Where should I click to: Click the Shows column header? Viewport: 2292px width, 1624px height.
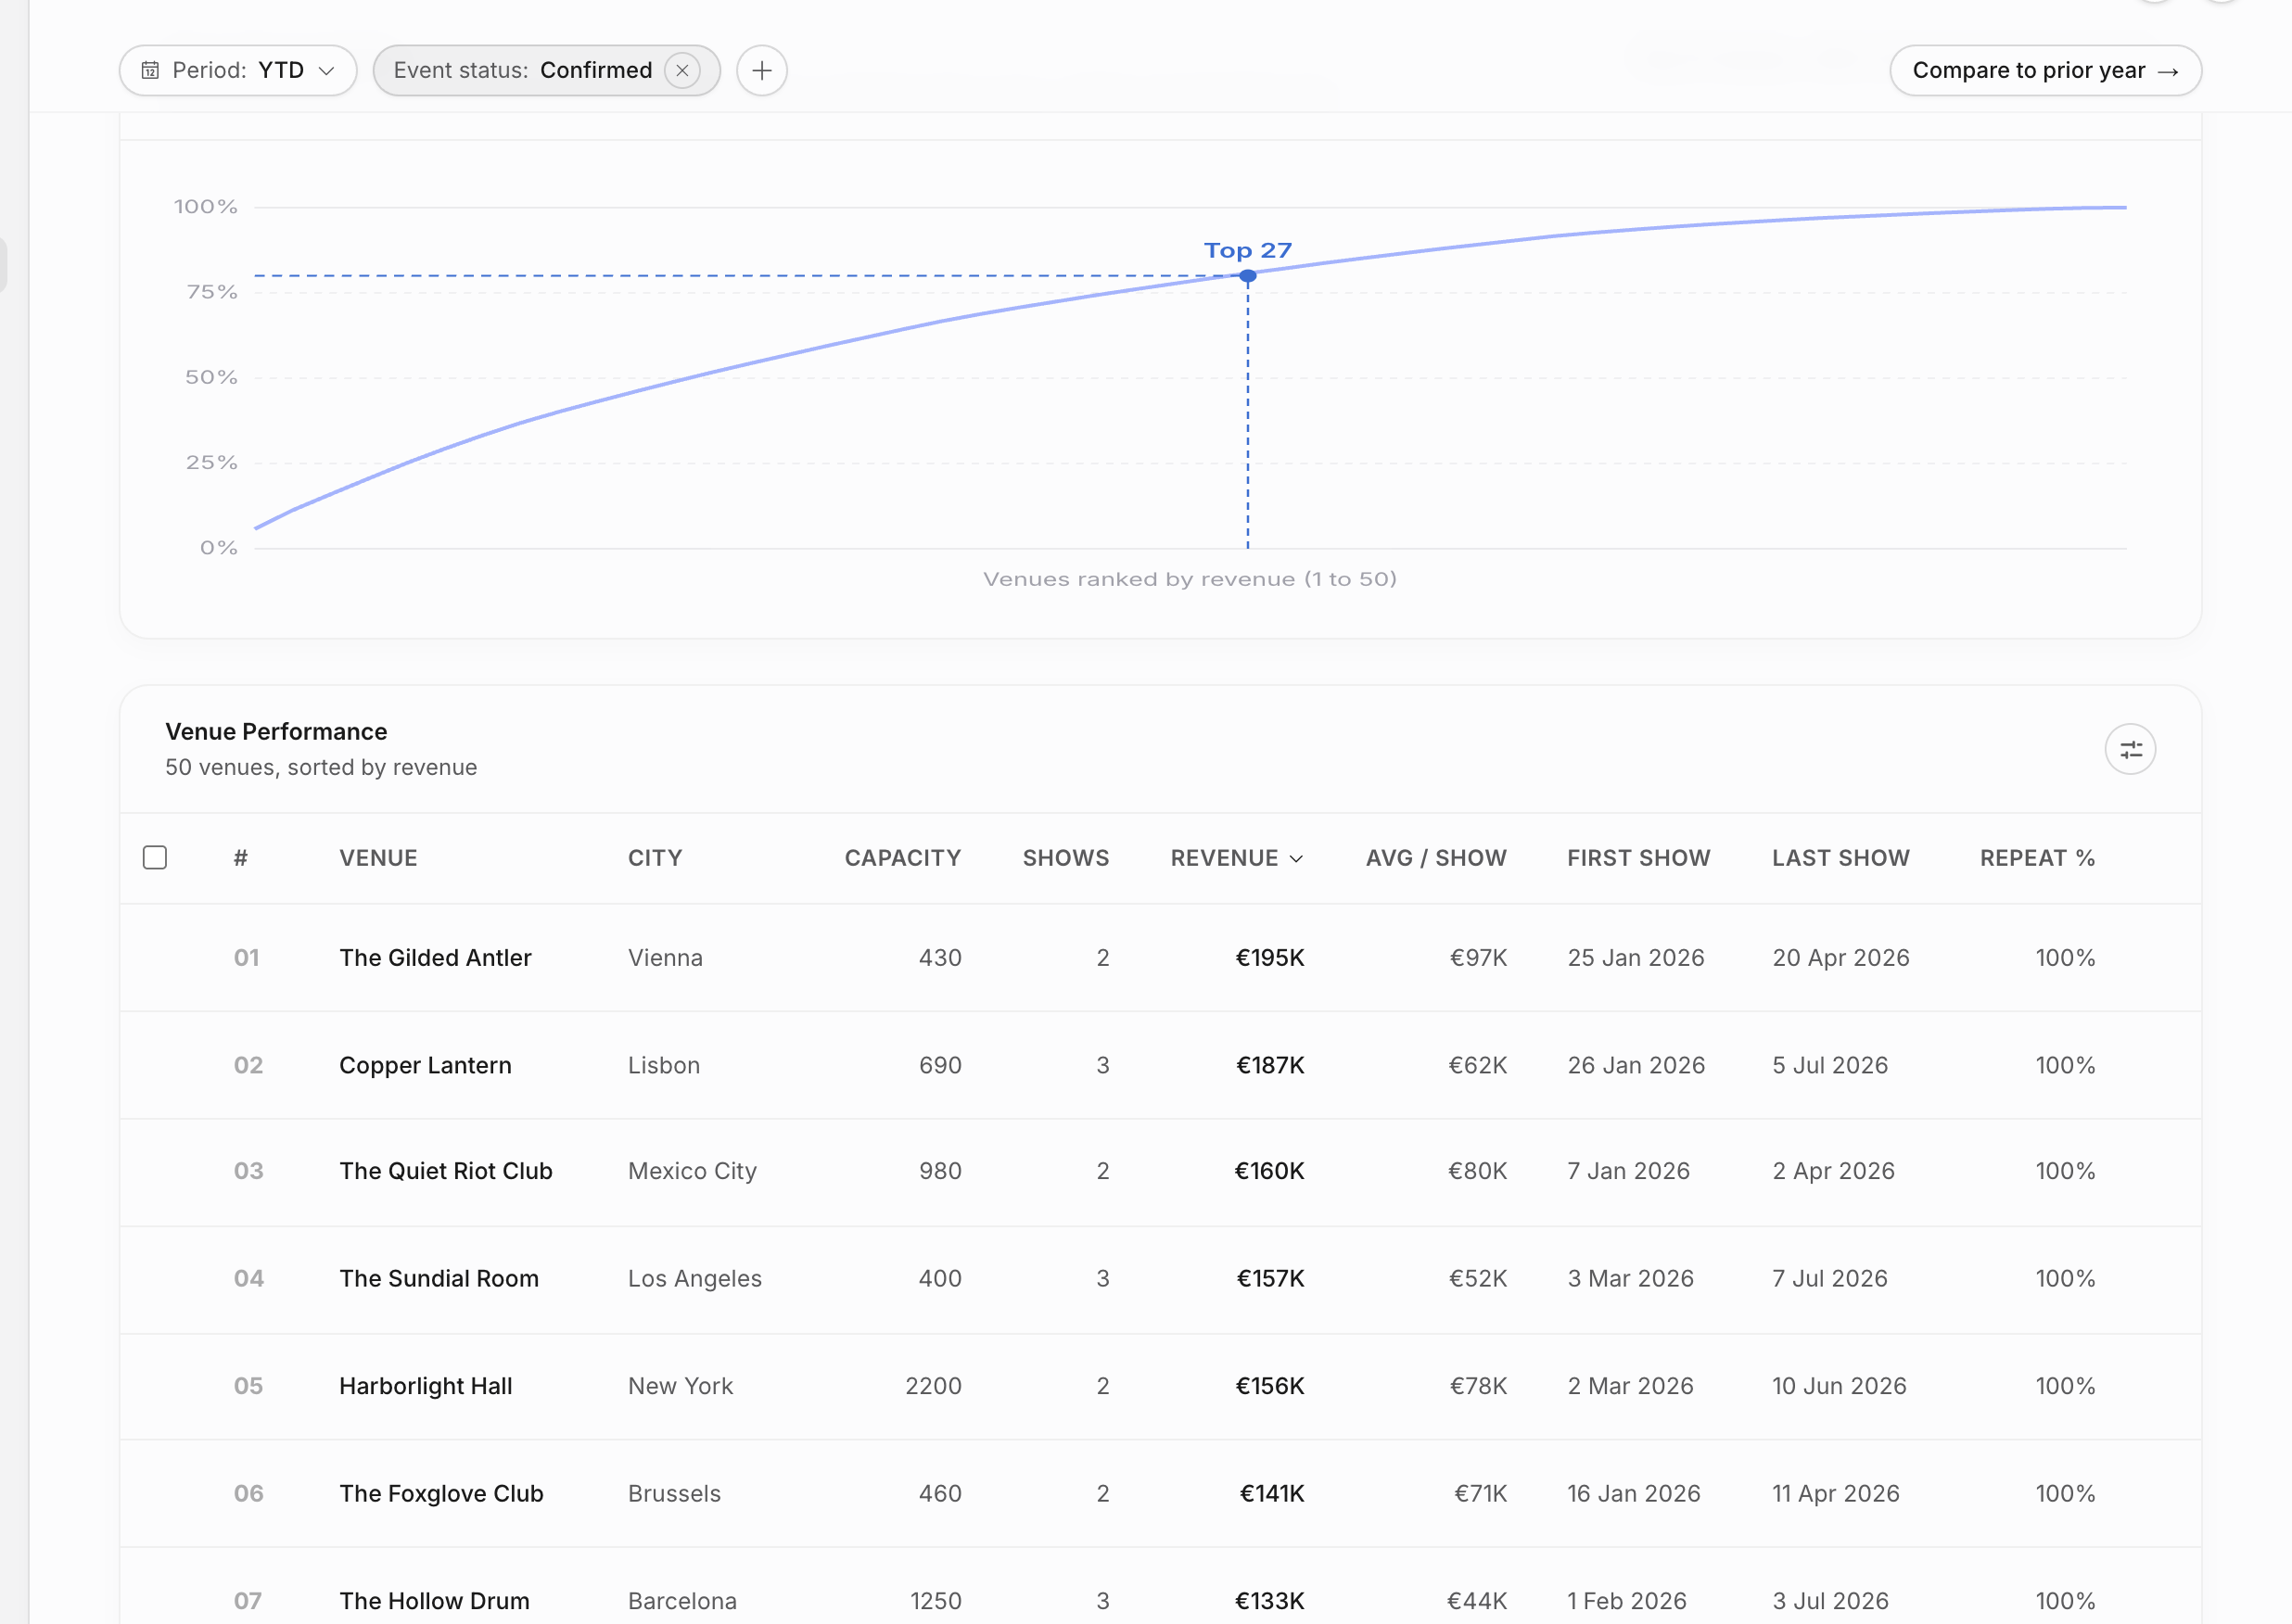click(x=1066, y=858)
